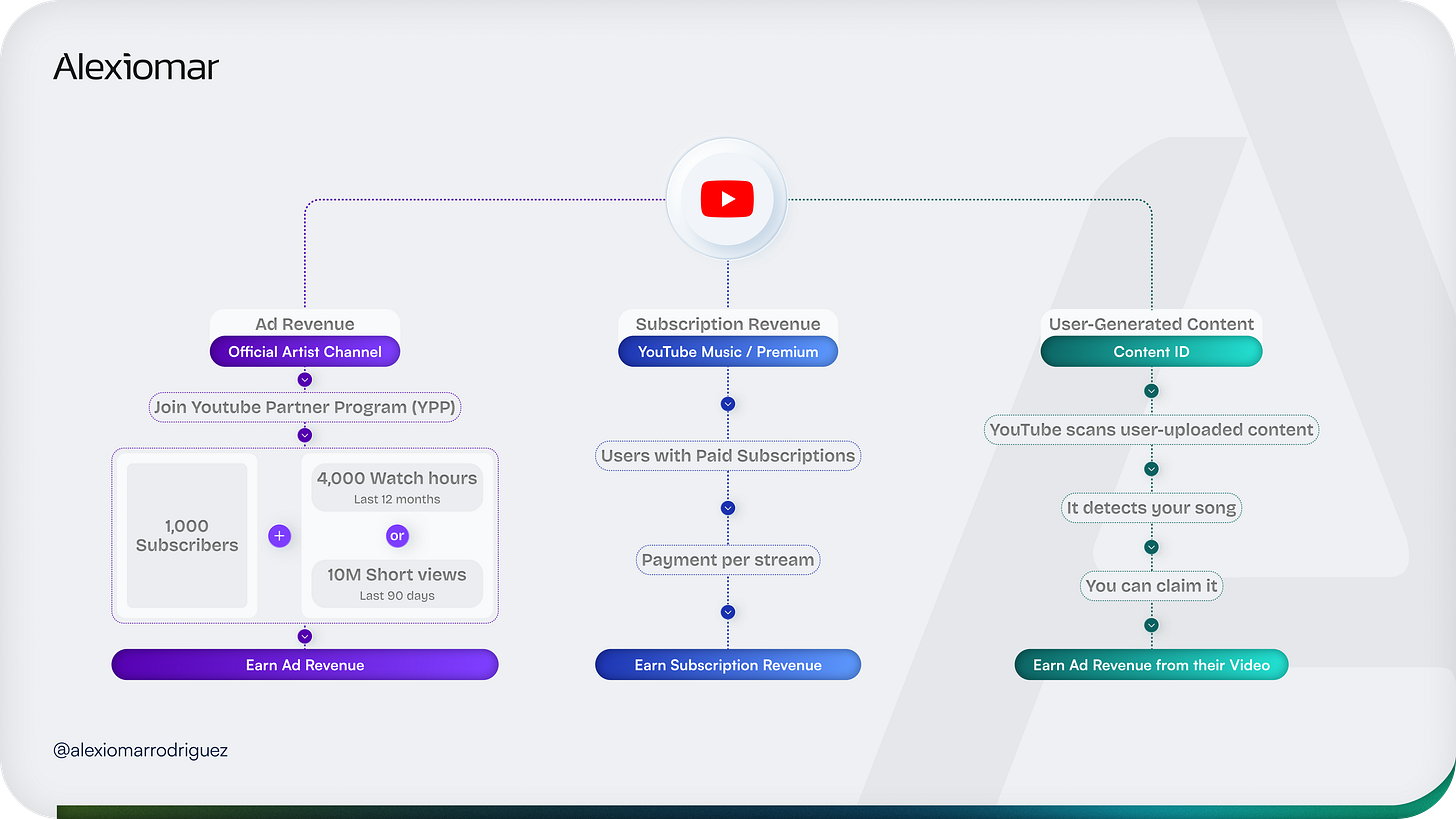The height and width of the screenshot is (819, 1456).
Task: Click the YouTube play logo icon
Action: (x=727, y=199)
